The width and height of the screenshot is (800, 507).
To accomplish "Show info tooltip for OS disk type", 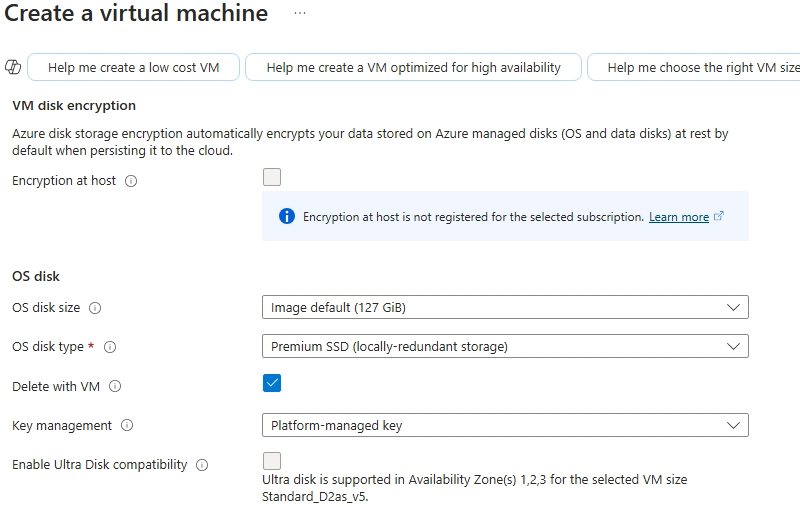I will 110,347.
